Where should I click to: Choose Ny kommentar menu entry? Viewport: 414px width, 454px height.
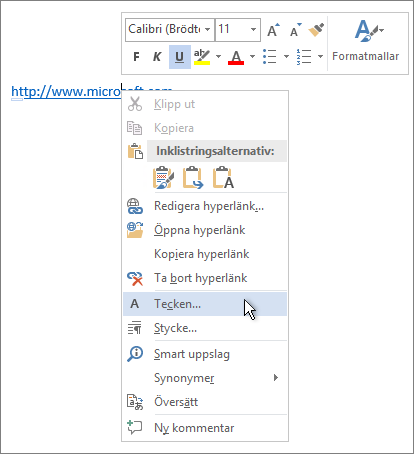pyautogui.click(x=204, y=427)
